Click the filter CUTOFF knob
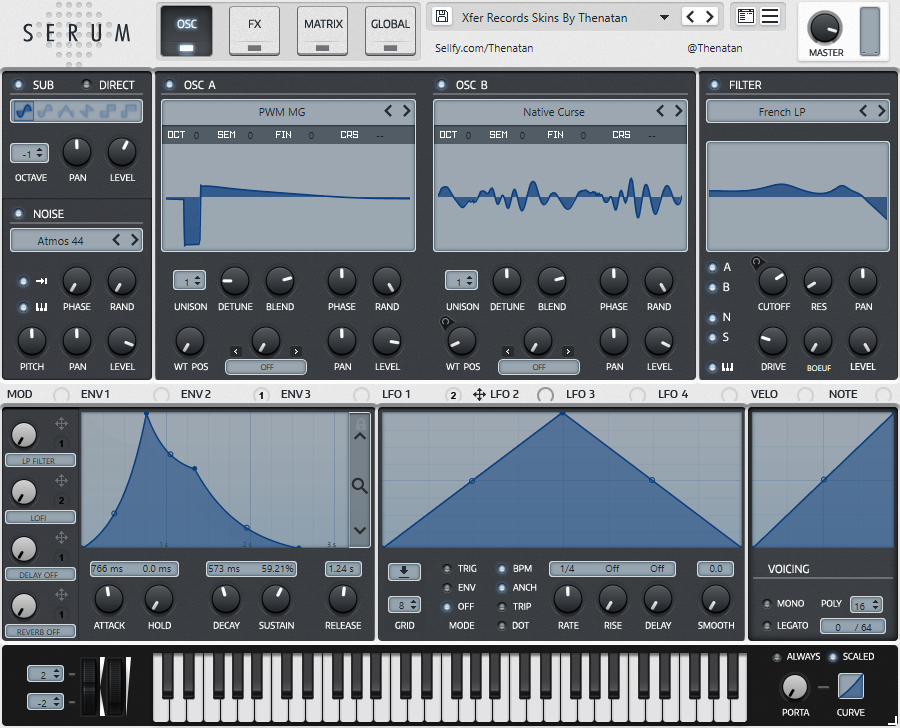 [773, 281]
